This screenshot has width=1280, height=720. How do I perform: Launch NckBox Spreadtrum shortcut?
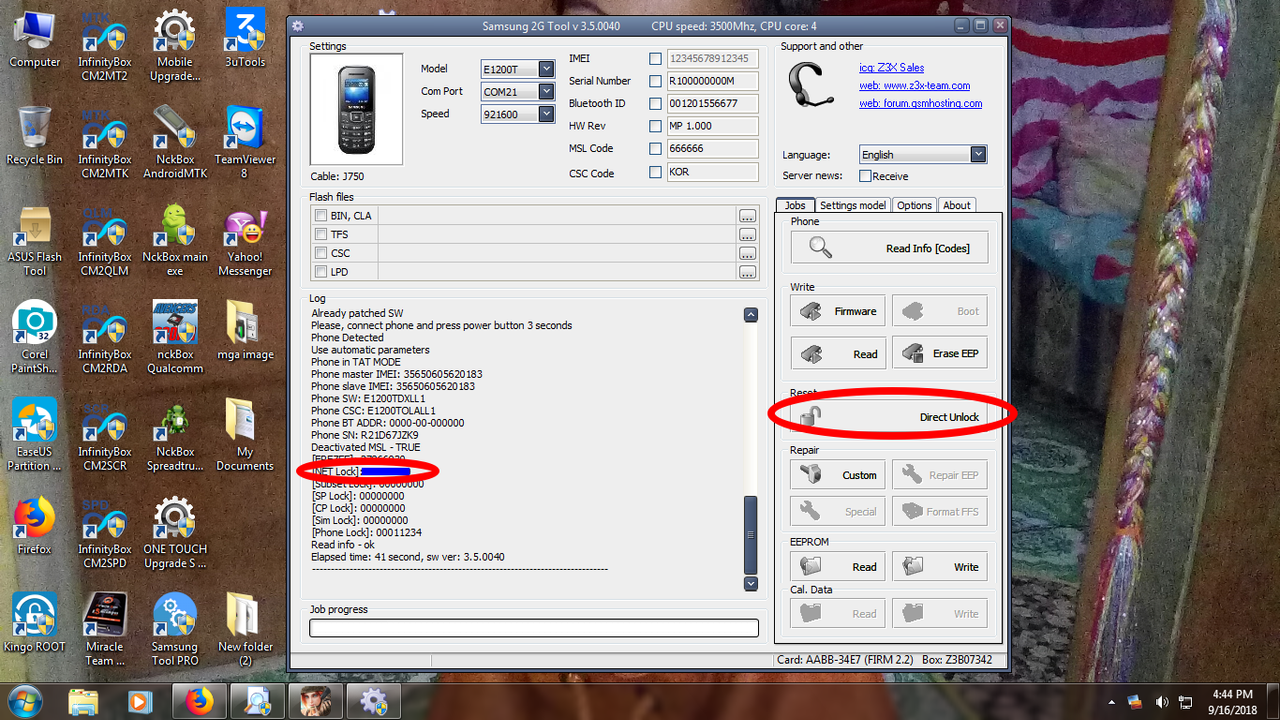pos(175,435)
